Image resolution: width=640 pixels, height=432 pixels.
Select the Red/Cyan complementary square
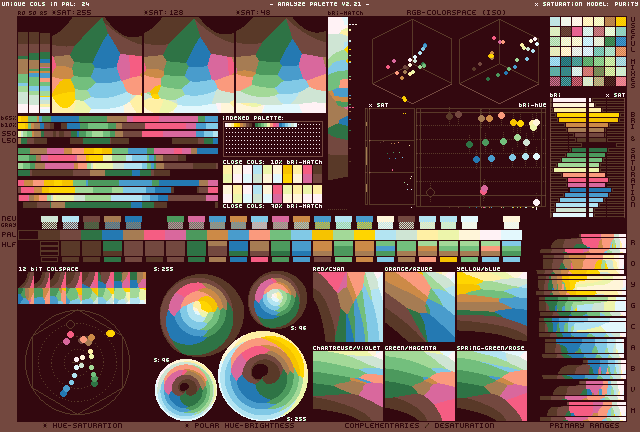point(348,307)
